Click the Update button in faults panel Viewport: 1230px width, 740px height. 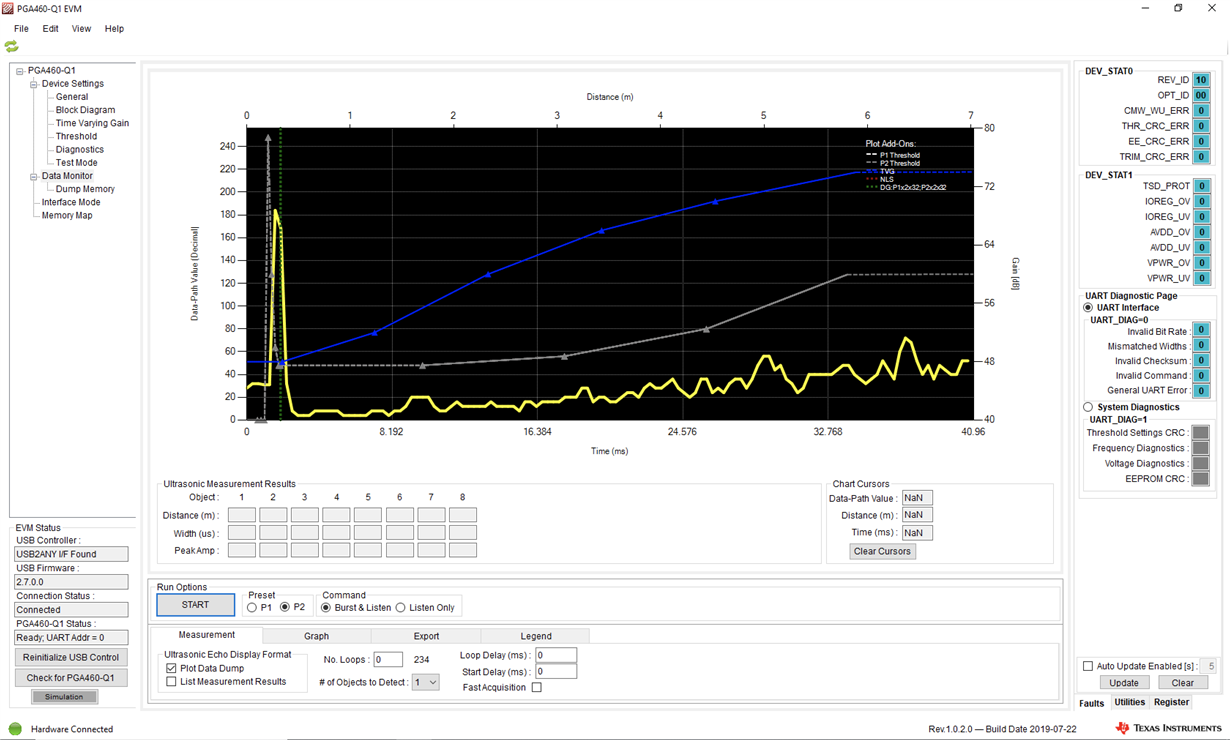[x=1124, y=683]
